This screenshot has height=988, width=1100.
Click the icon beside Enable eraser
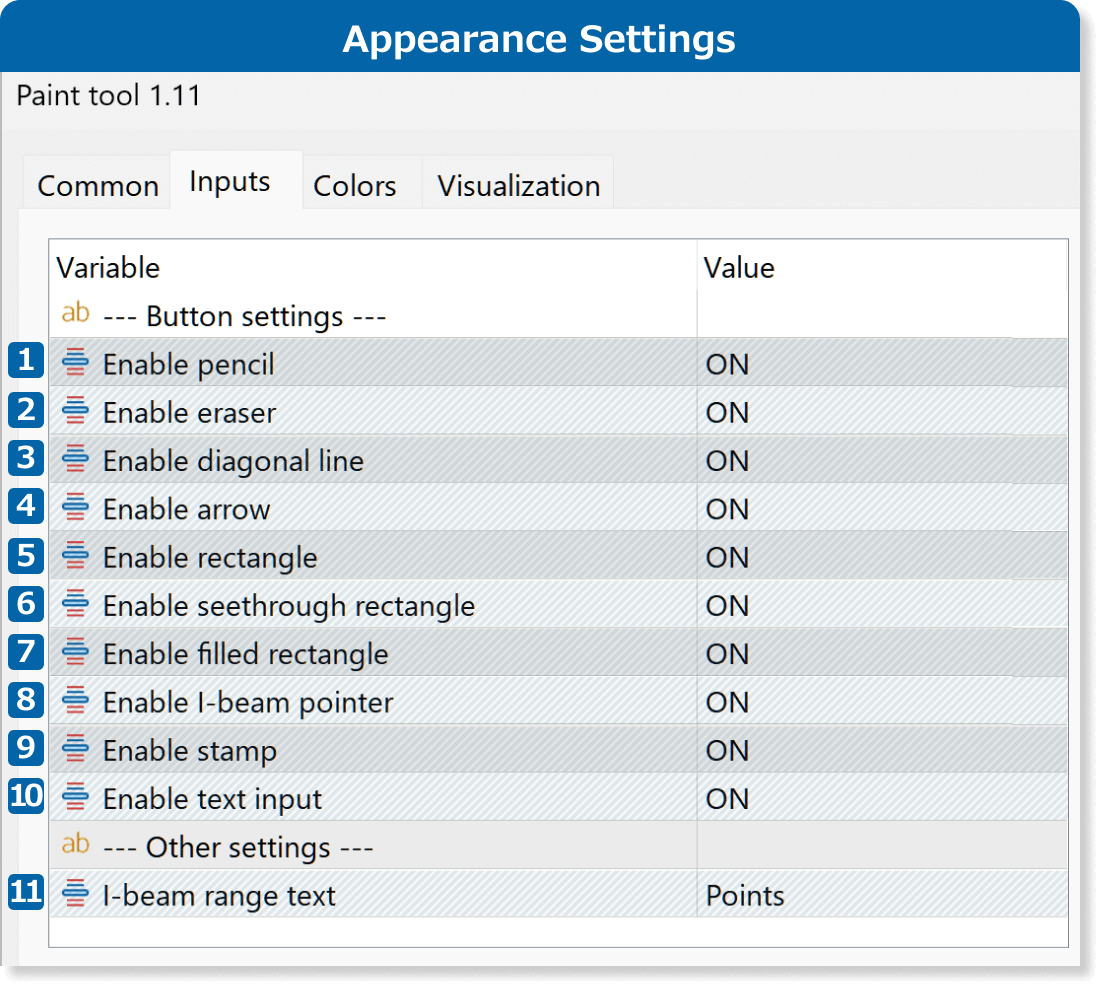point(76,411)
